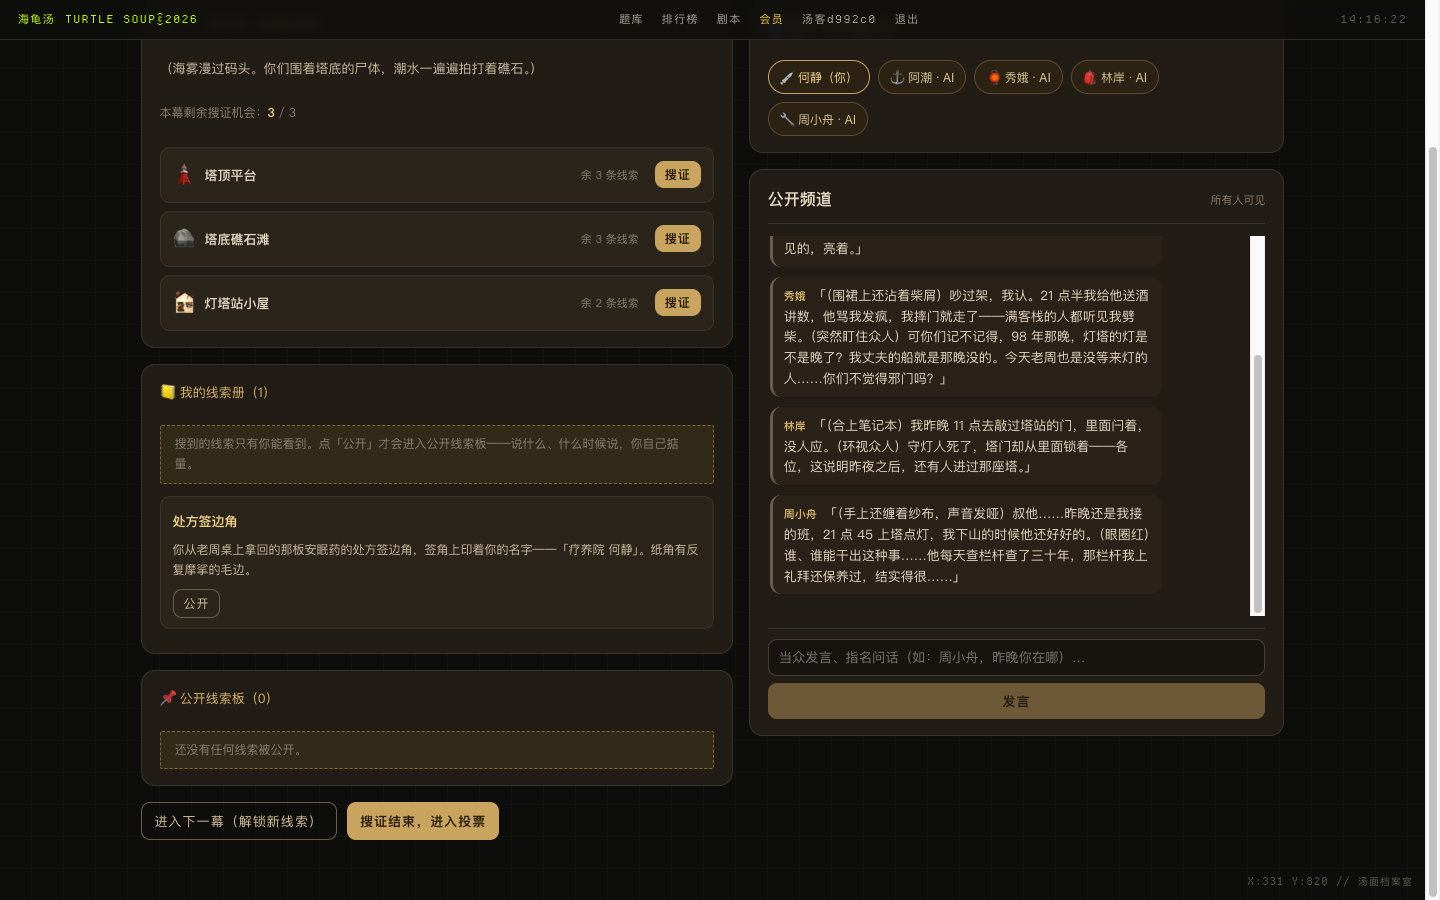Select the 林岸 · AI character chip

coord(1115,78)
